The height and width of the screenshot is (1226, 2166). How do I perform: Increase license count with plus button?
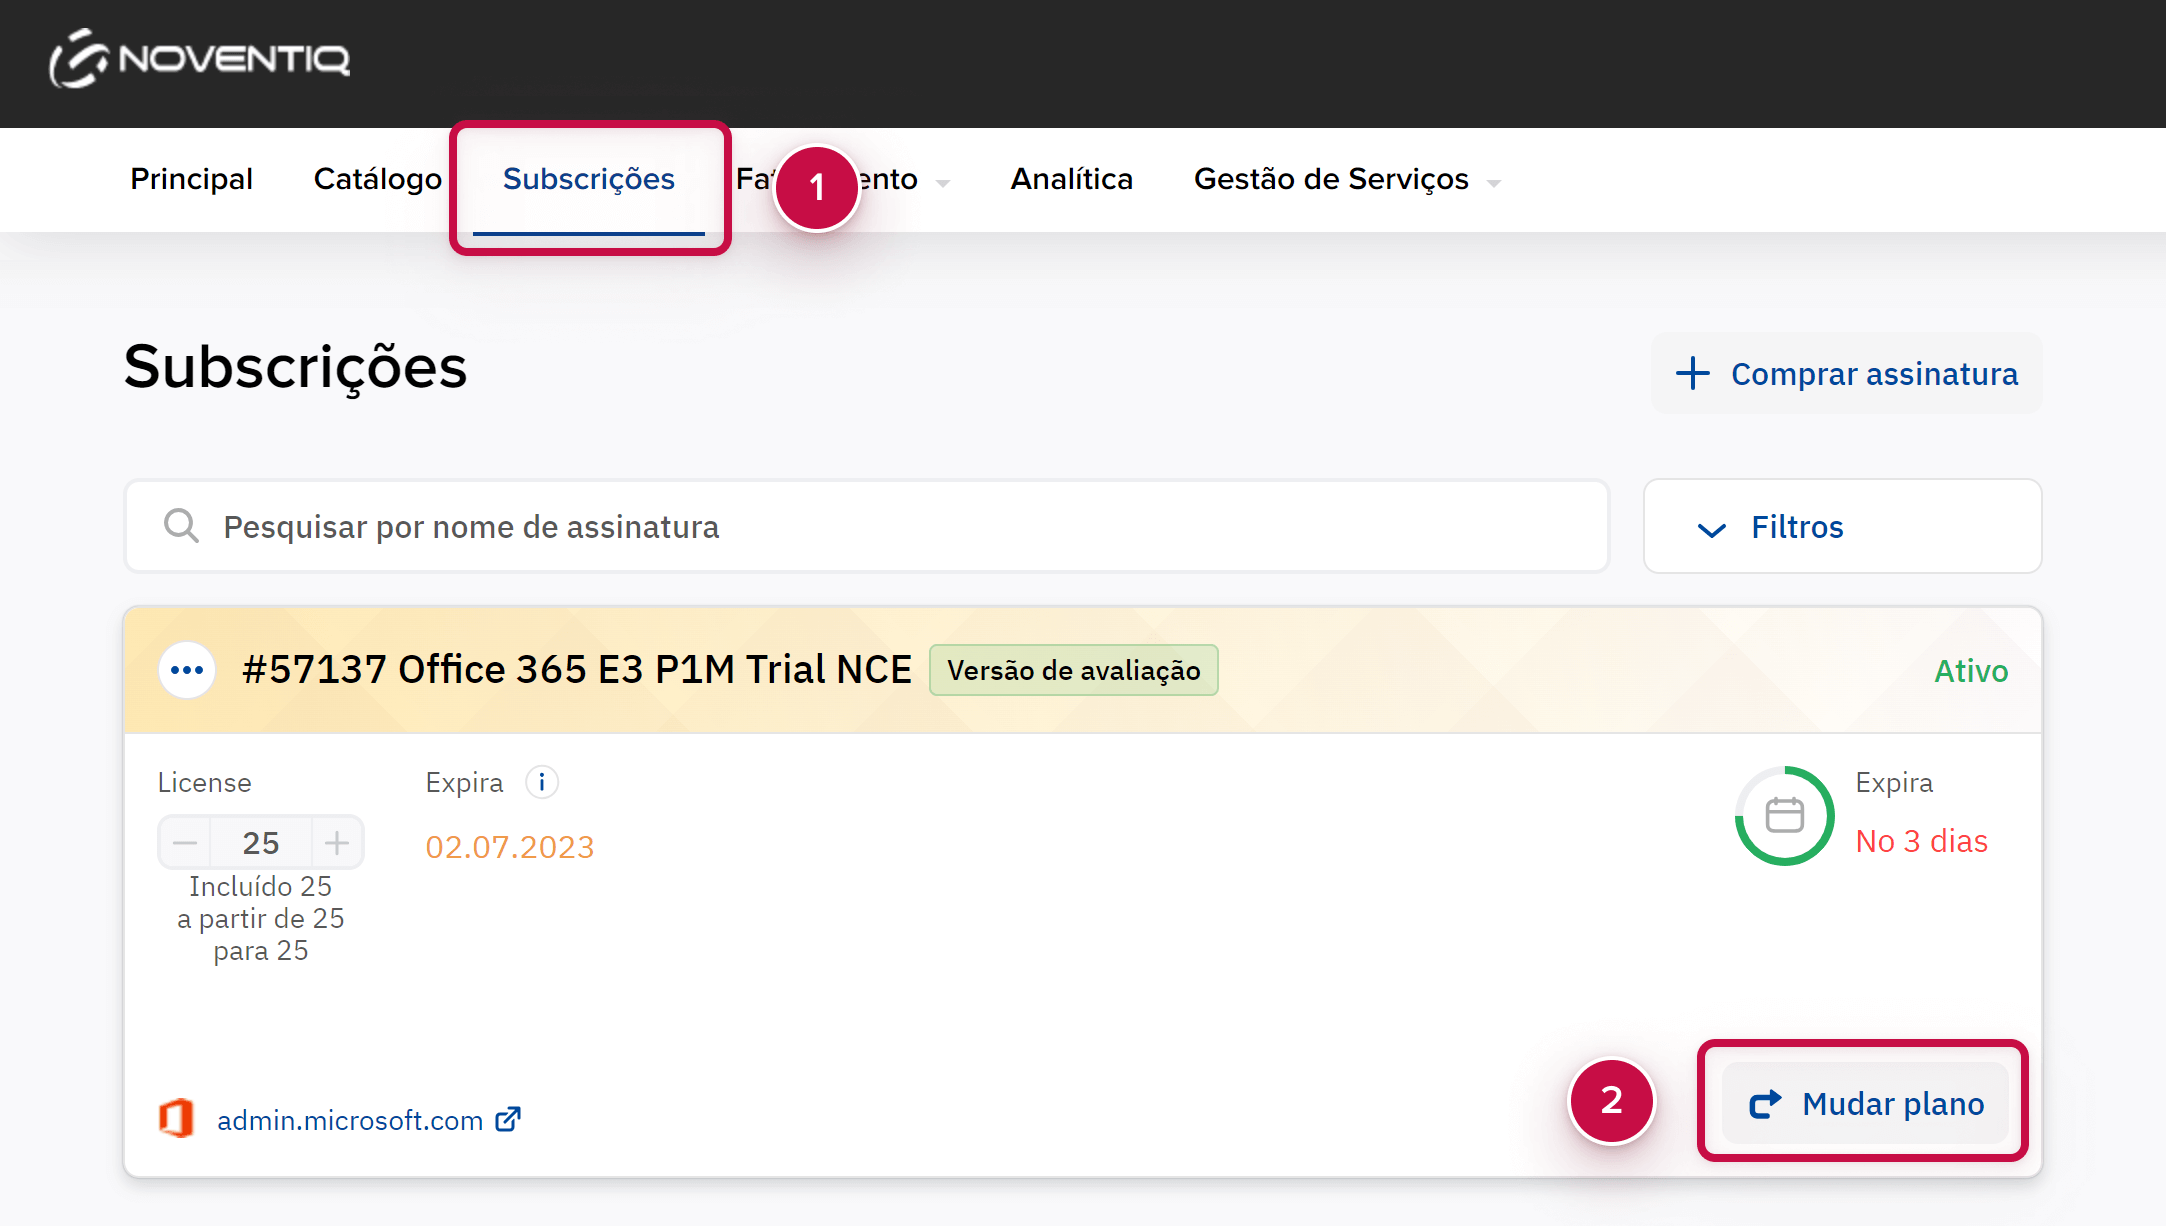(x=337, y=843)
